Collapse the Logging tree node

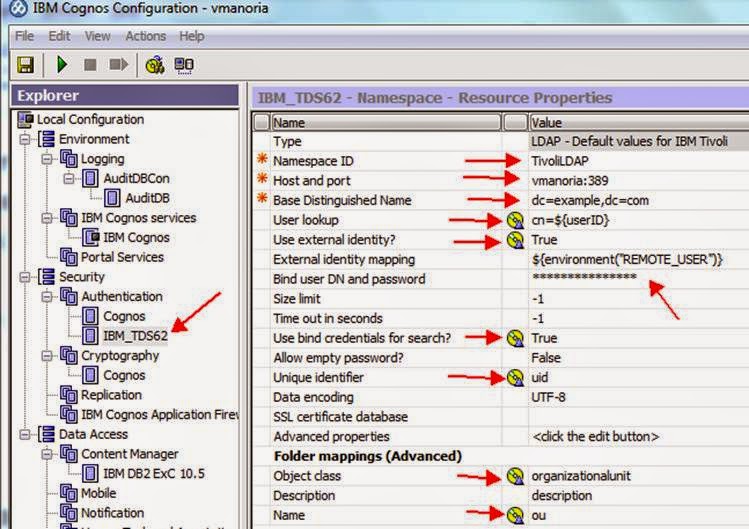coord(47,159)
